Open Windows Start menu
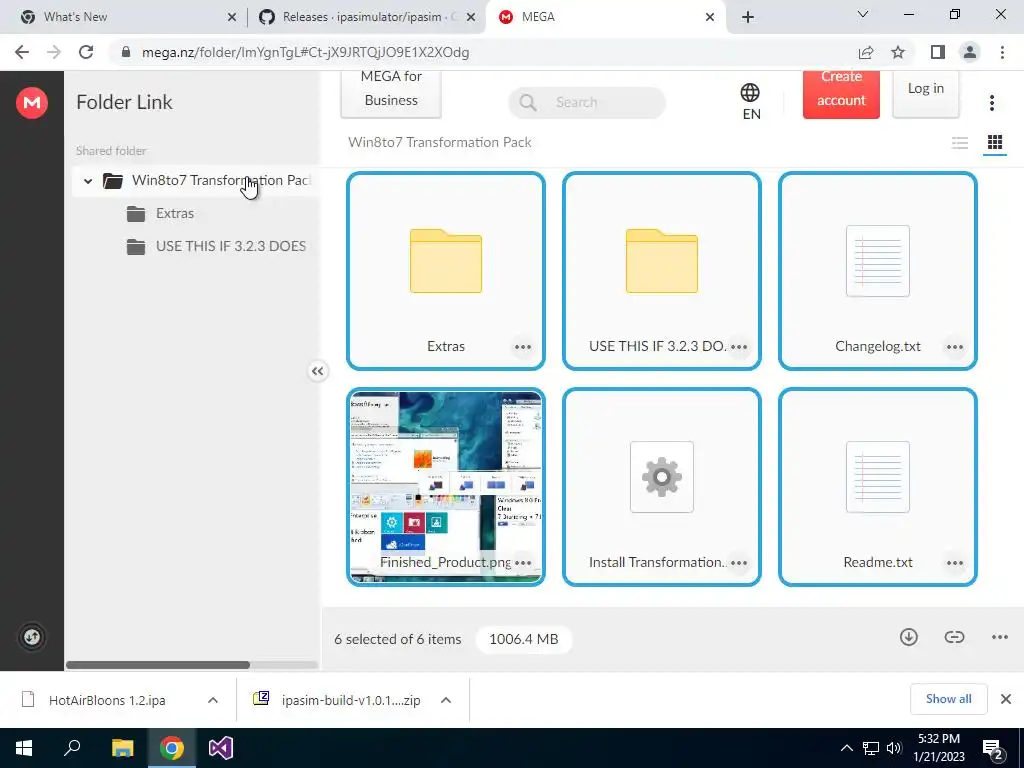This screenshot has height=768, width=1024. 24,748
